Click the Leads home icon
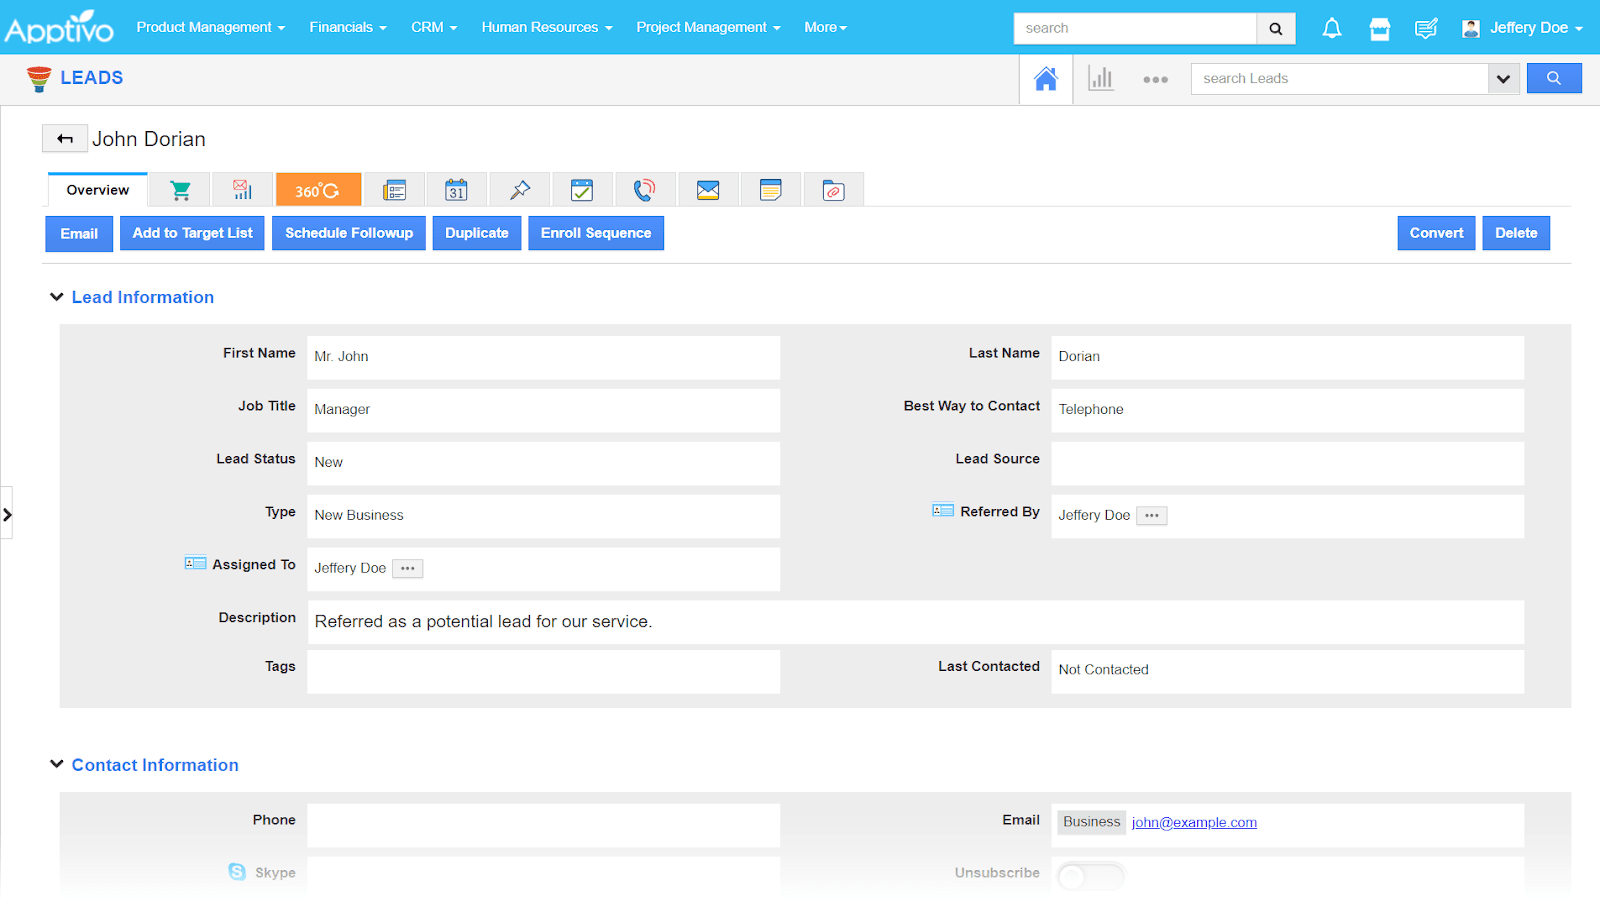 pos(1045,78)
